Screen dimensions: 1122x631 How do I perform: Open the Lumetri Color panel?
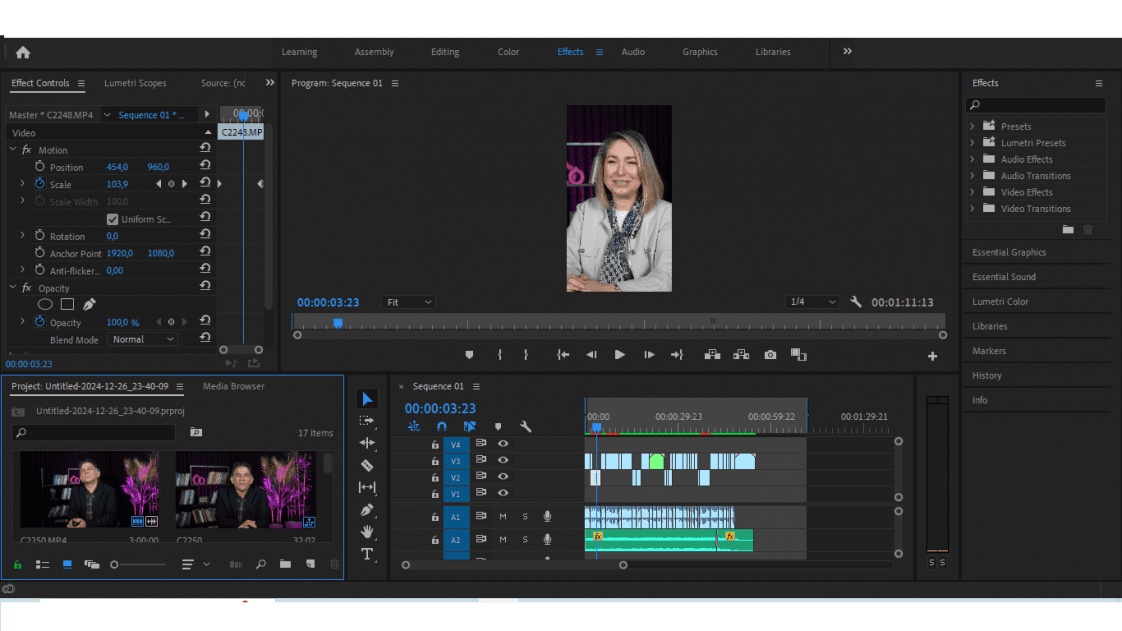click(1000, 302)
